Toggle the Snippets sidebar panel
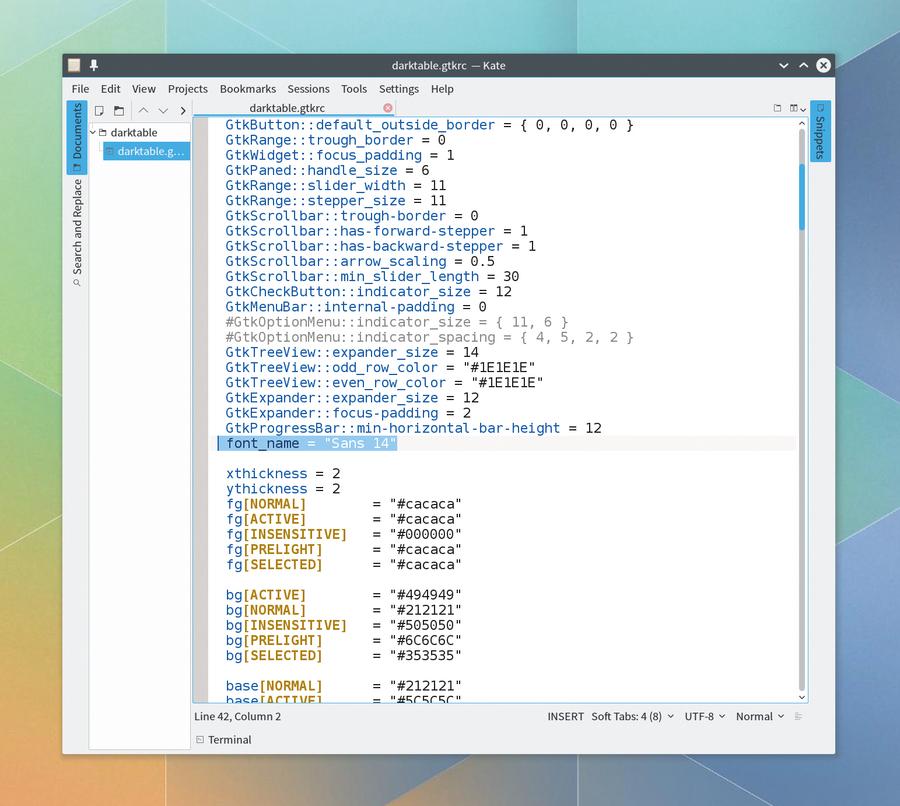Screen dimensions: 900x806 820,131
